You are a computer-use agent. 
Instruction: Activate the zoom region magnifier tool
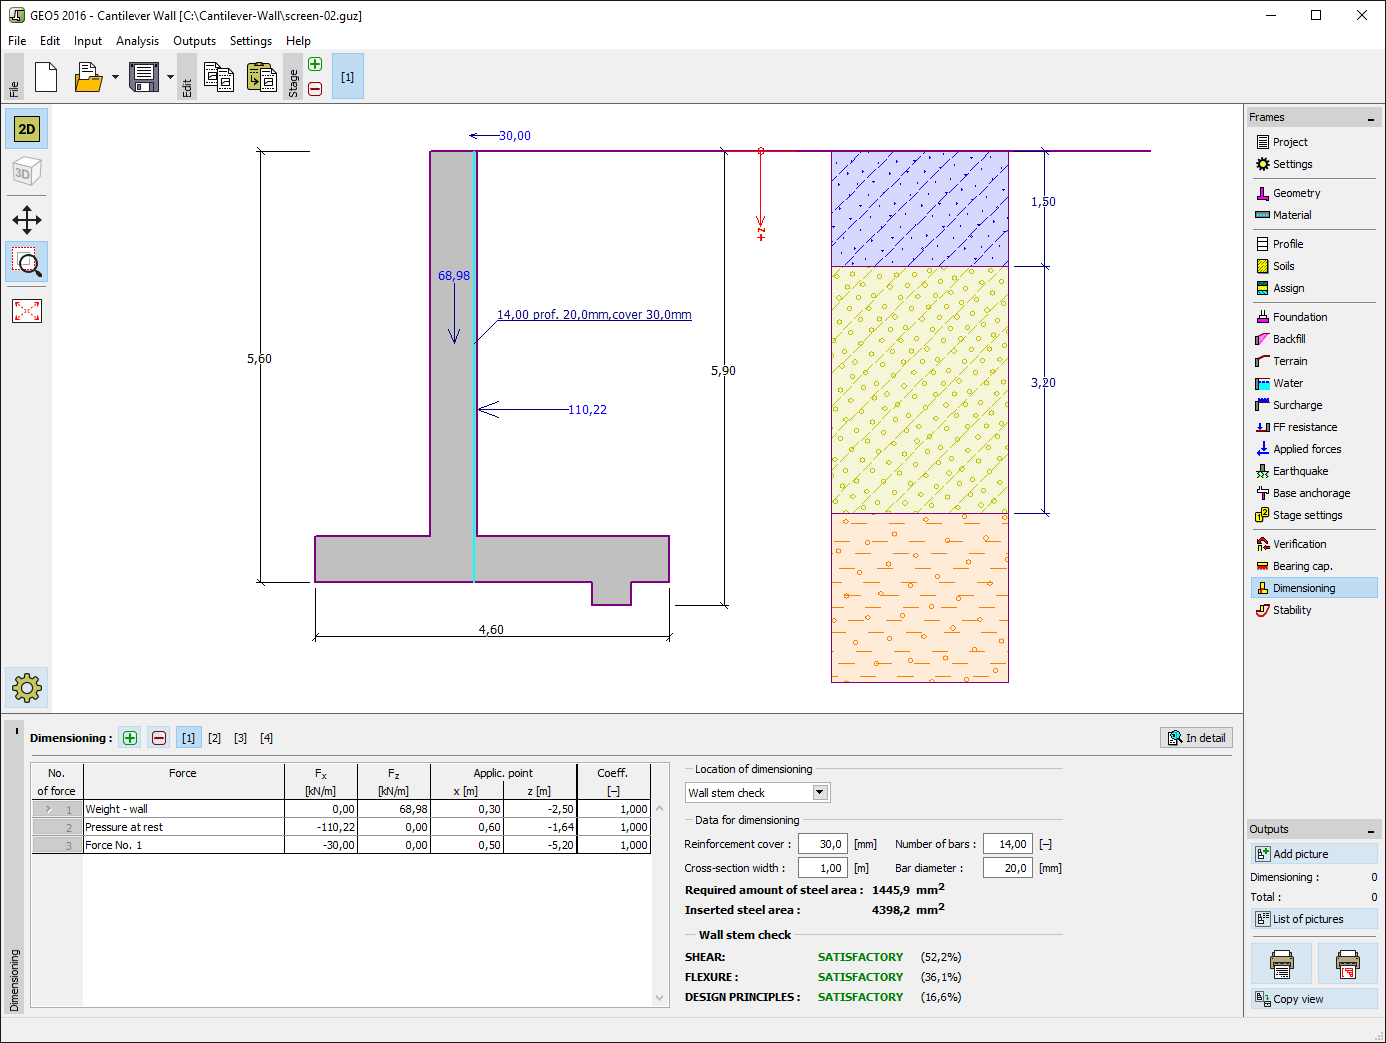point(27,263)
